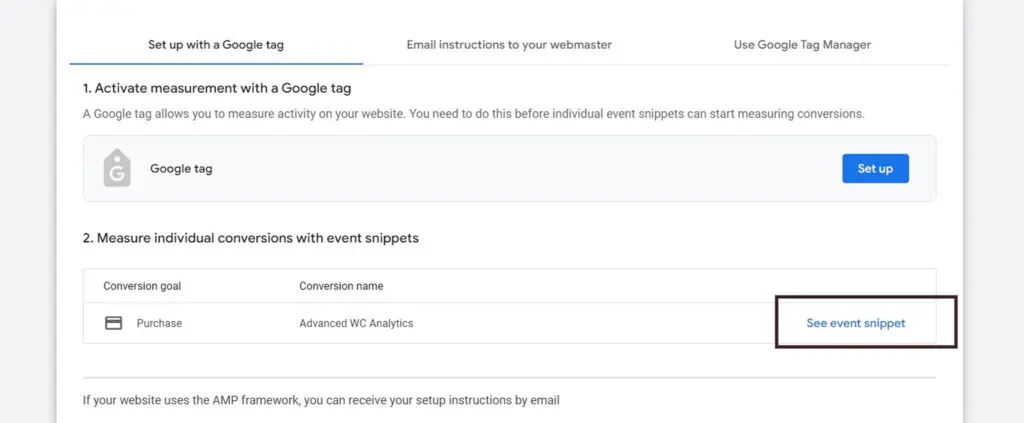1024x423 pixels.
Task: Click the AMP framework setup instructions text
Action: click(x=321, y=400)
